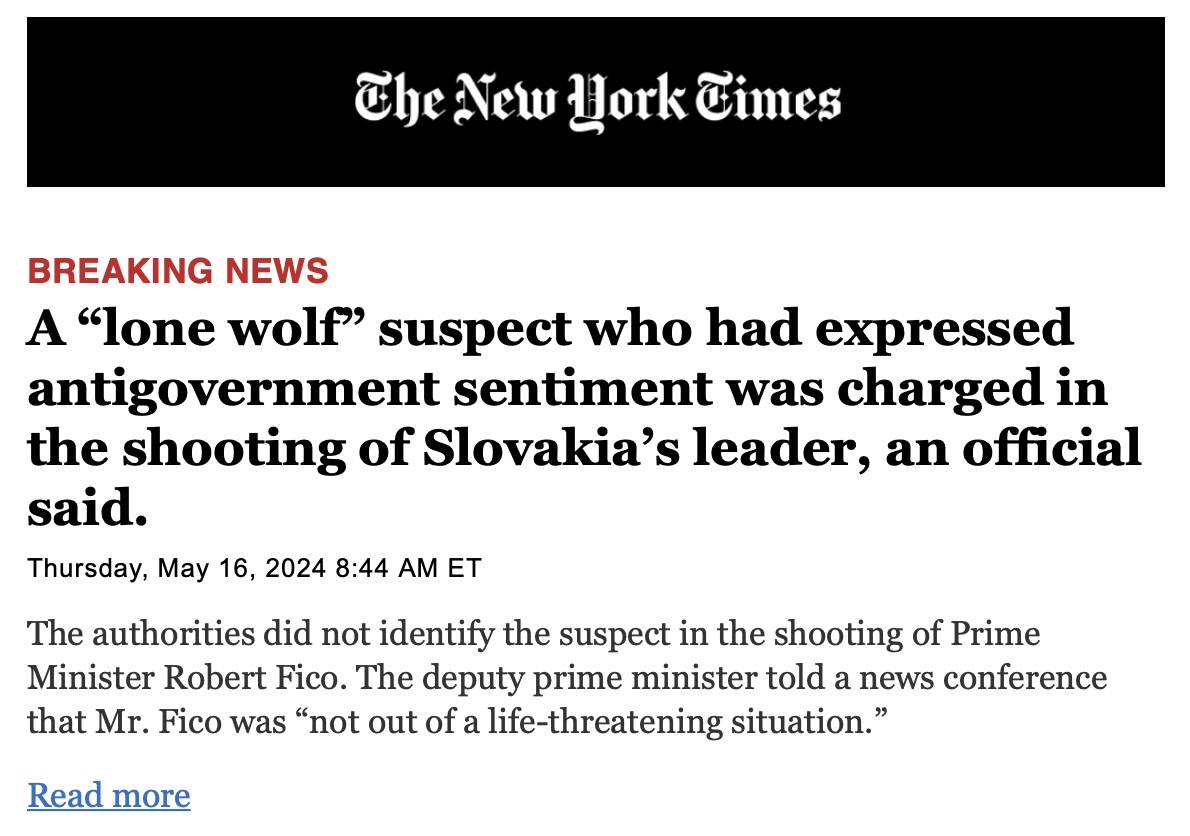Open the Read more link

pyautogui.click(x=108, y=796)
